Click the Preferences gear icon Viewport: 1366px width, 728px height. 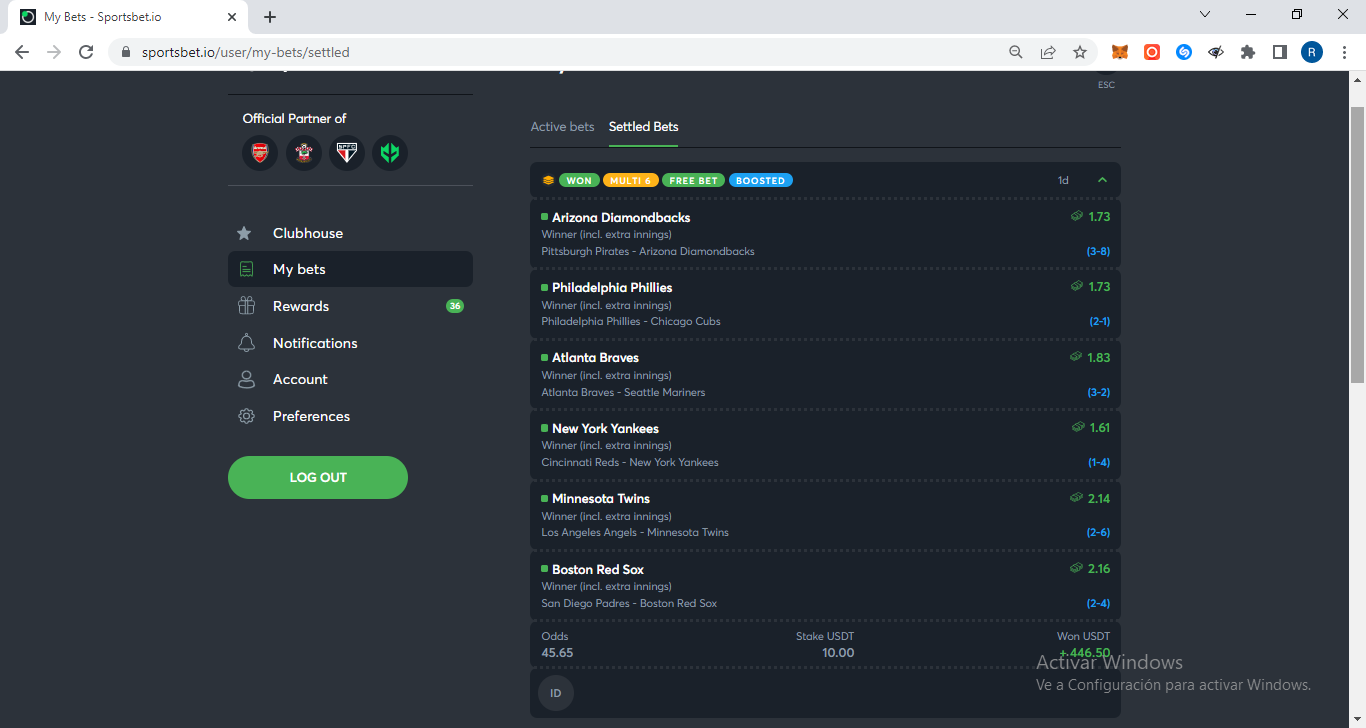246,416
